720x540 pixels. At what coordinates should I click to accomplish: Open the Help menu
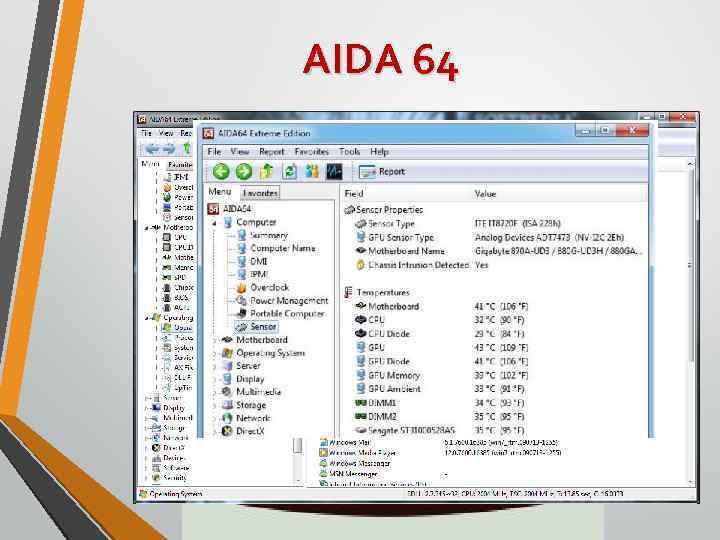click(379, 152)
